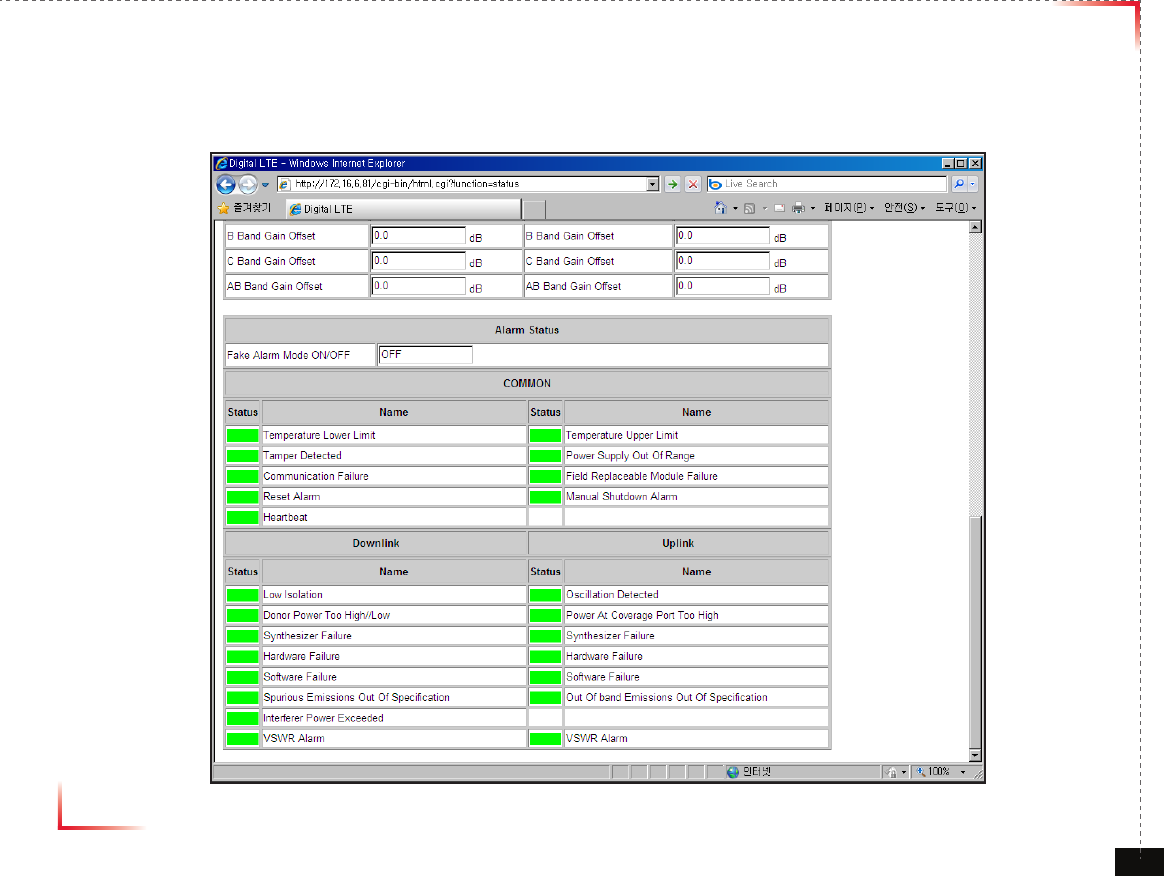1164x876 pixels.
Task: Click the 'Communication Failure' alarm name
Action: click(x=315, y=477)
